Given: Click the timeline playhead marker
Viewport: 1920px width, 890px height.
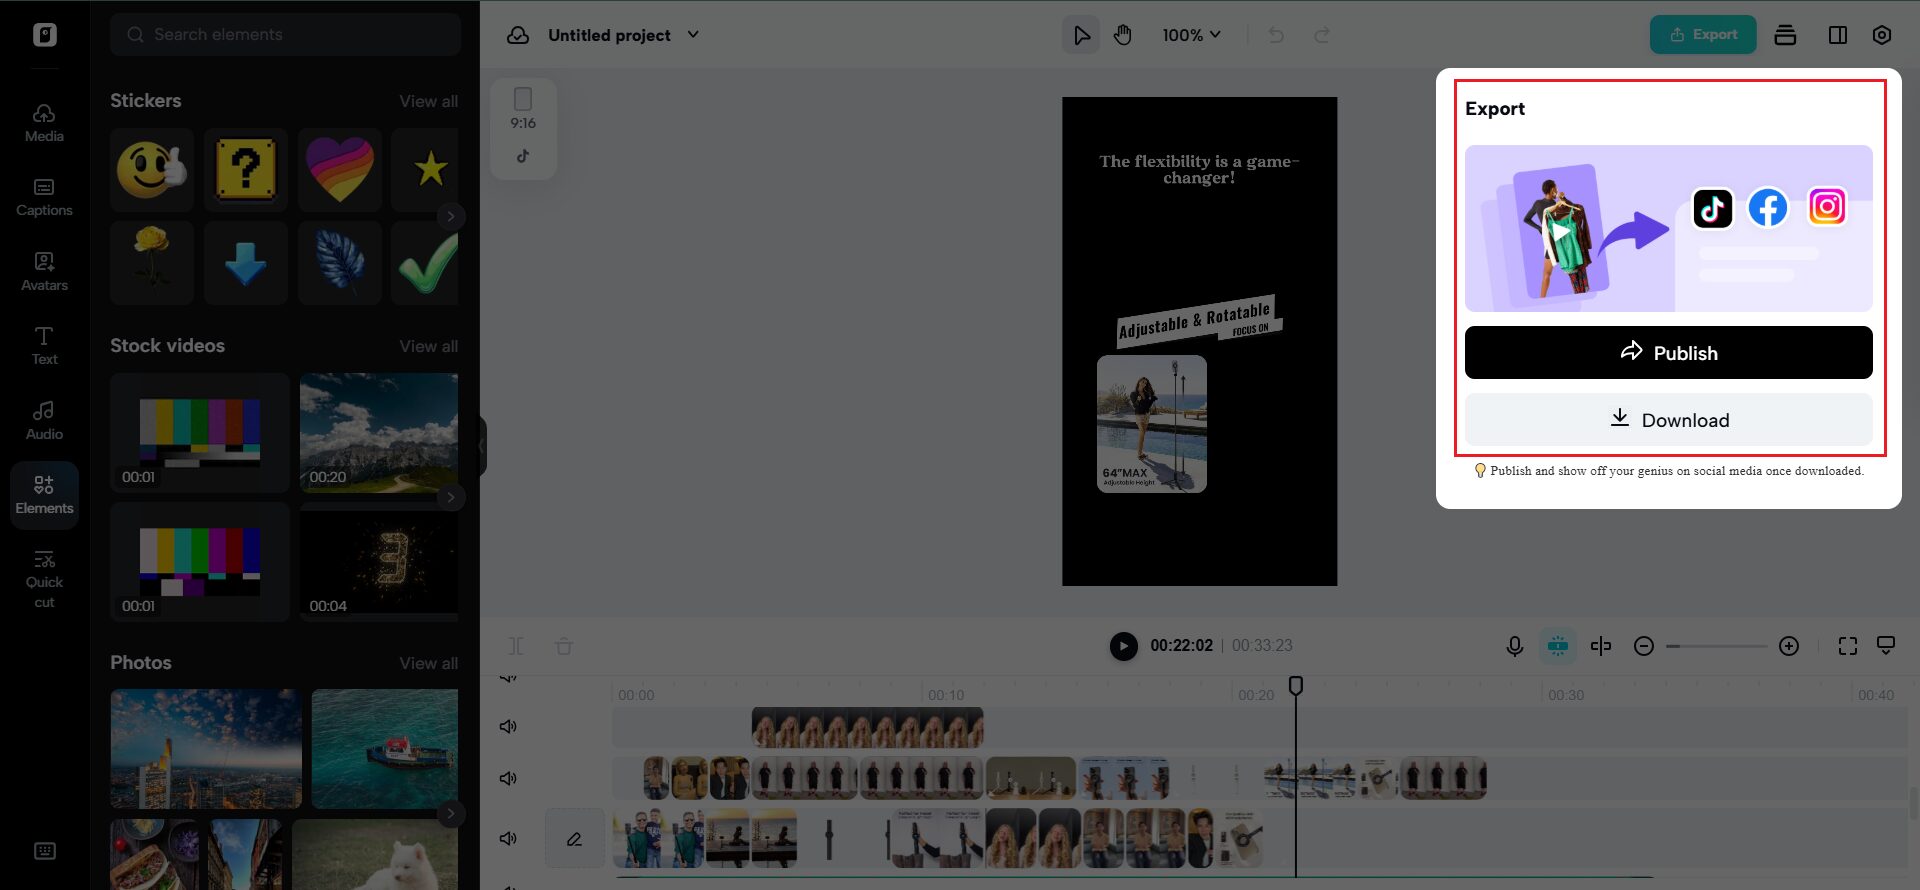Looking at the screenshot, I should pyautogui.click(x=1296, y=685).
